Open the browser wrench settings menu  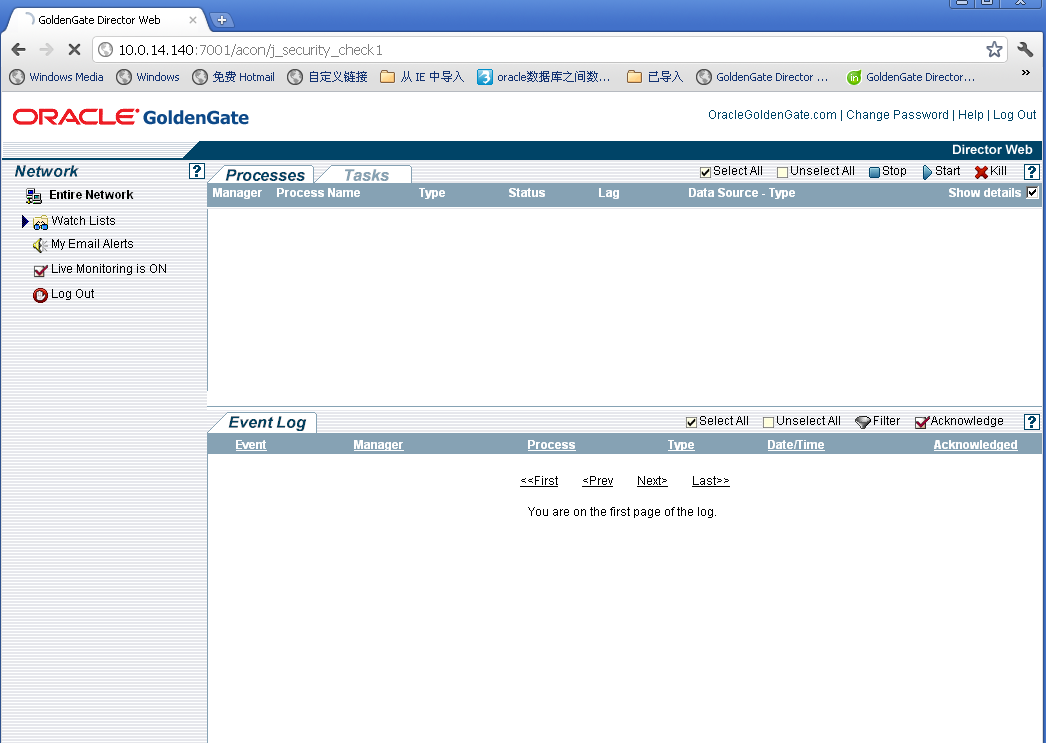[1025, 49]
